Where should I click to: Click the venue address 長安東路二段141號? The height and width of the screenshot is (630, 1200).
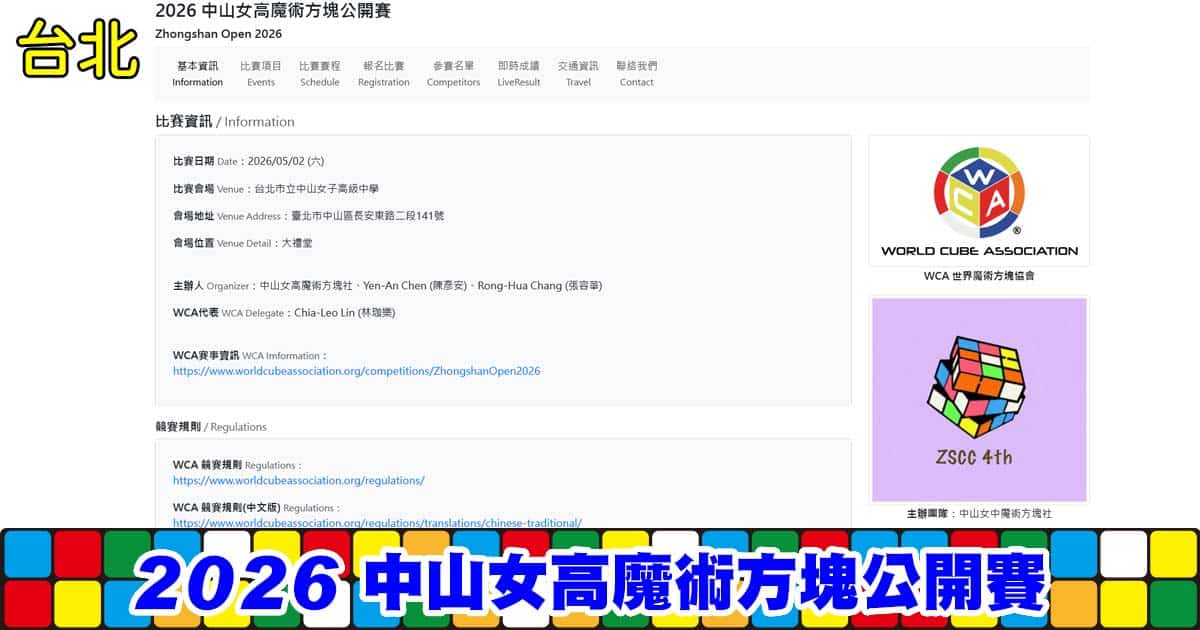click(367, 215)
